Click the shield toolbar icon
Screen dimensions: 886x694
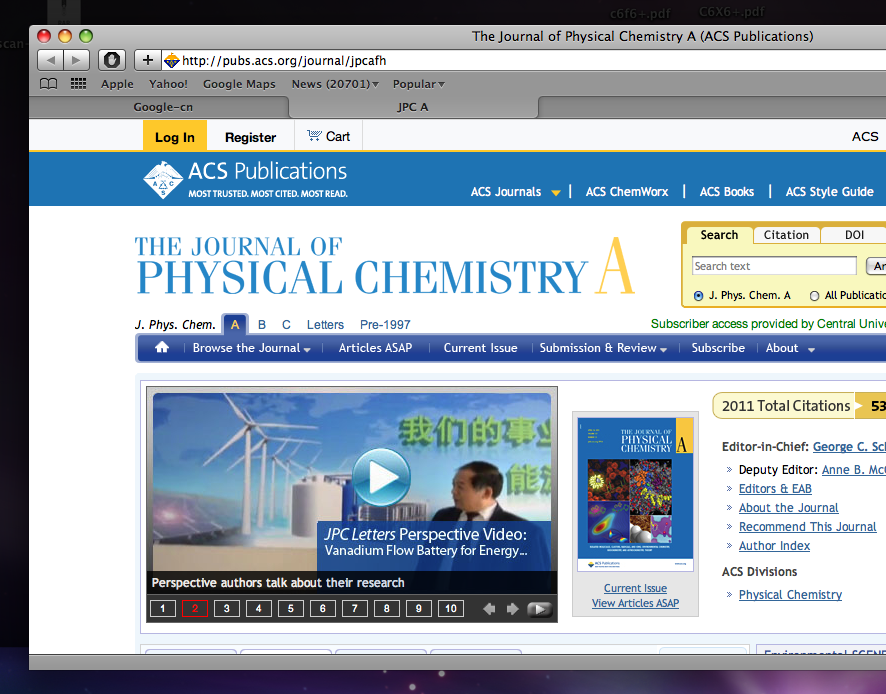112,60
